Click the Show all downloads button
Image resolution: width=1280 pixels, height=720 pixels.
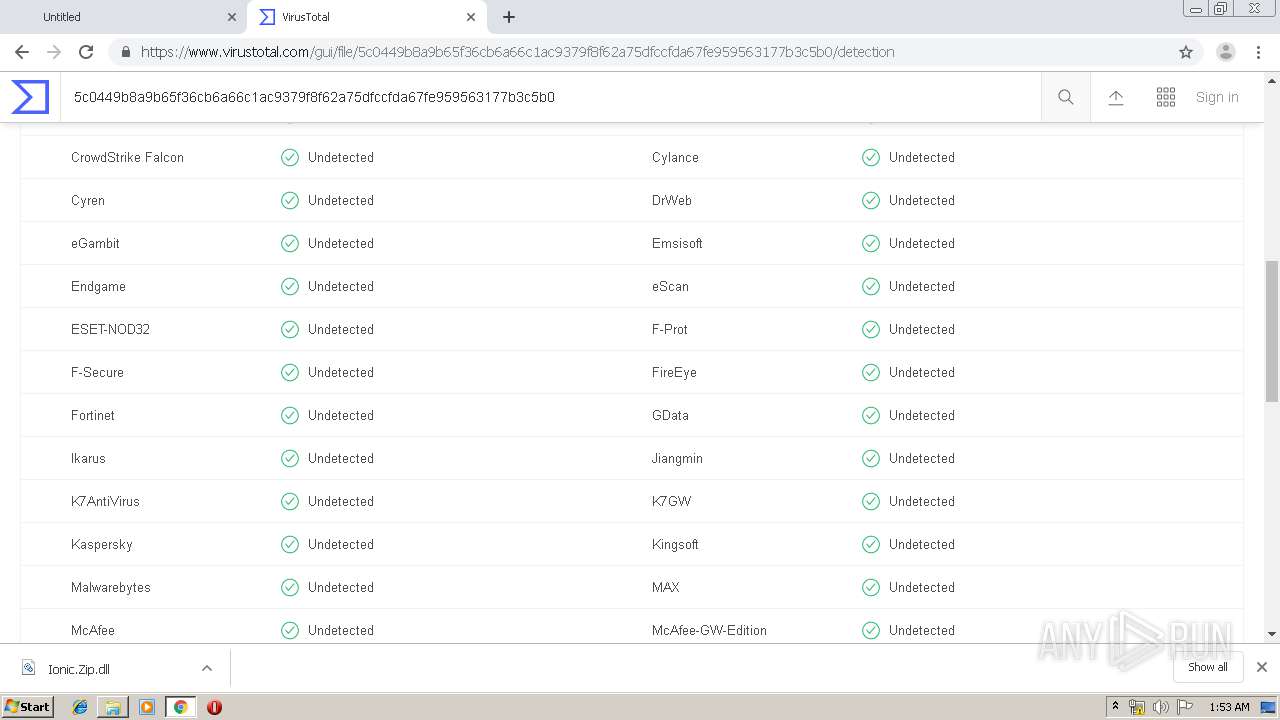(1207, 667)
